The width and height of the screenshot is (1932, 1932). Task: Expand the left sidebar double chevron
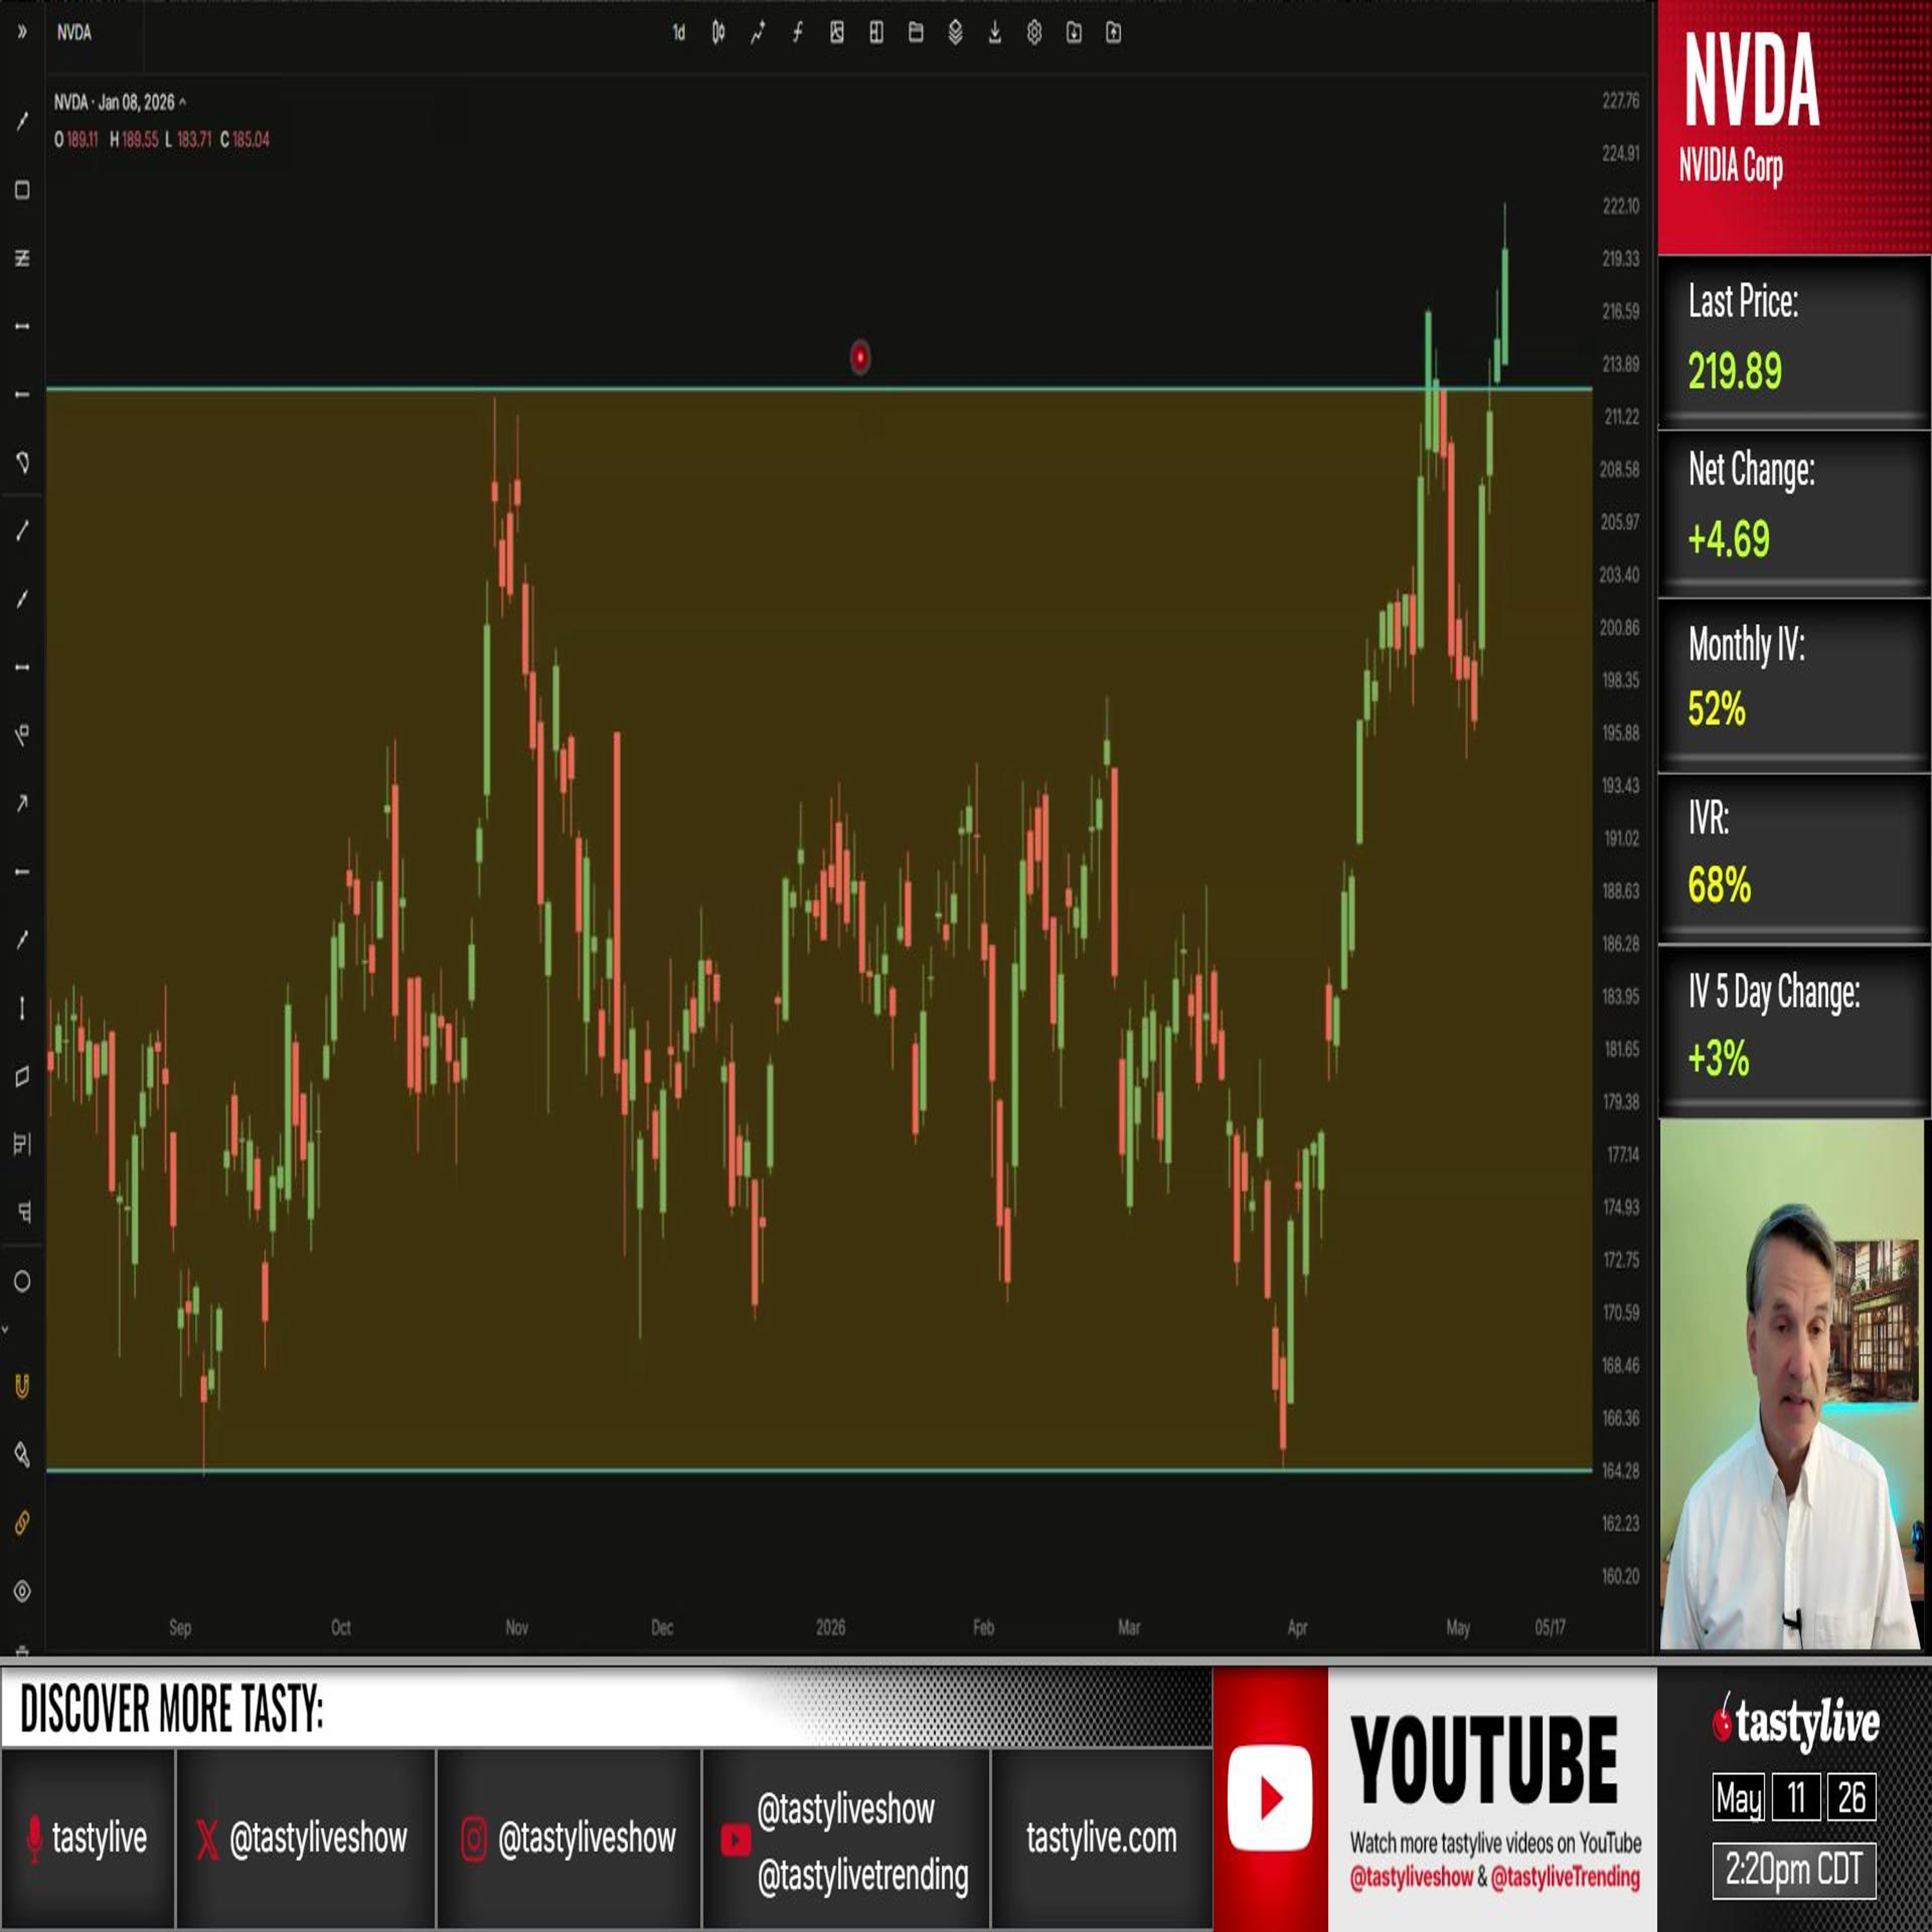point(22,32)
